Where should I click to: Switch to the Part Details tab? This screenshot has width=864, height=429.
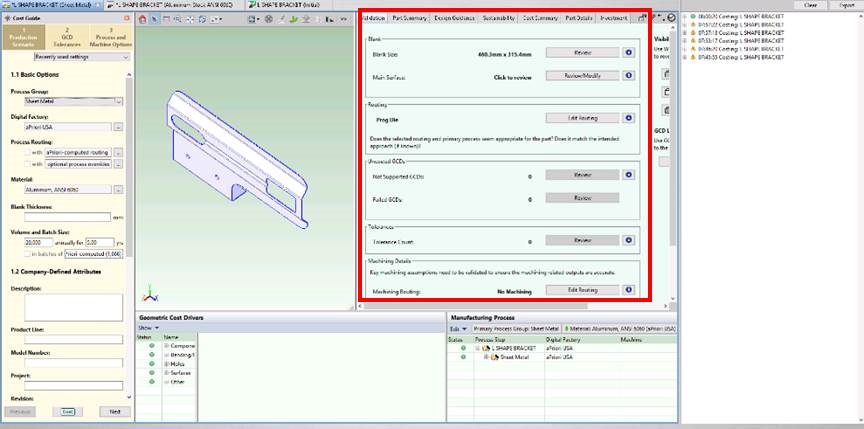coord(579,18)
